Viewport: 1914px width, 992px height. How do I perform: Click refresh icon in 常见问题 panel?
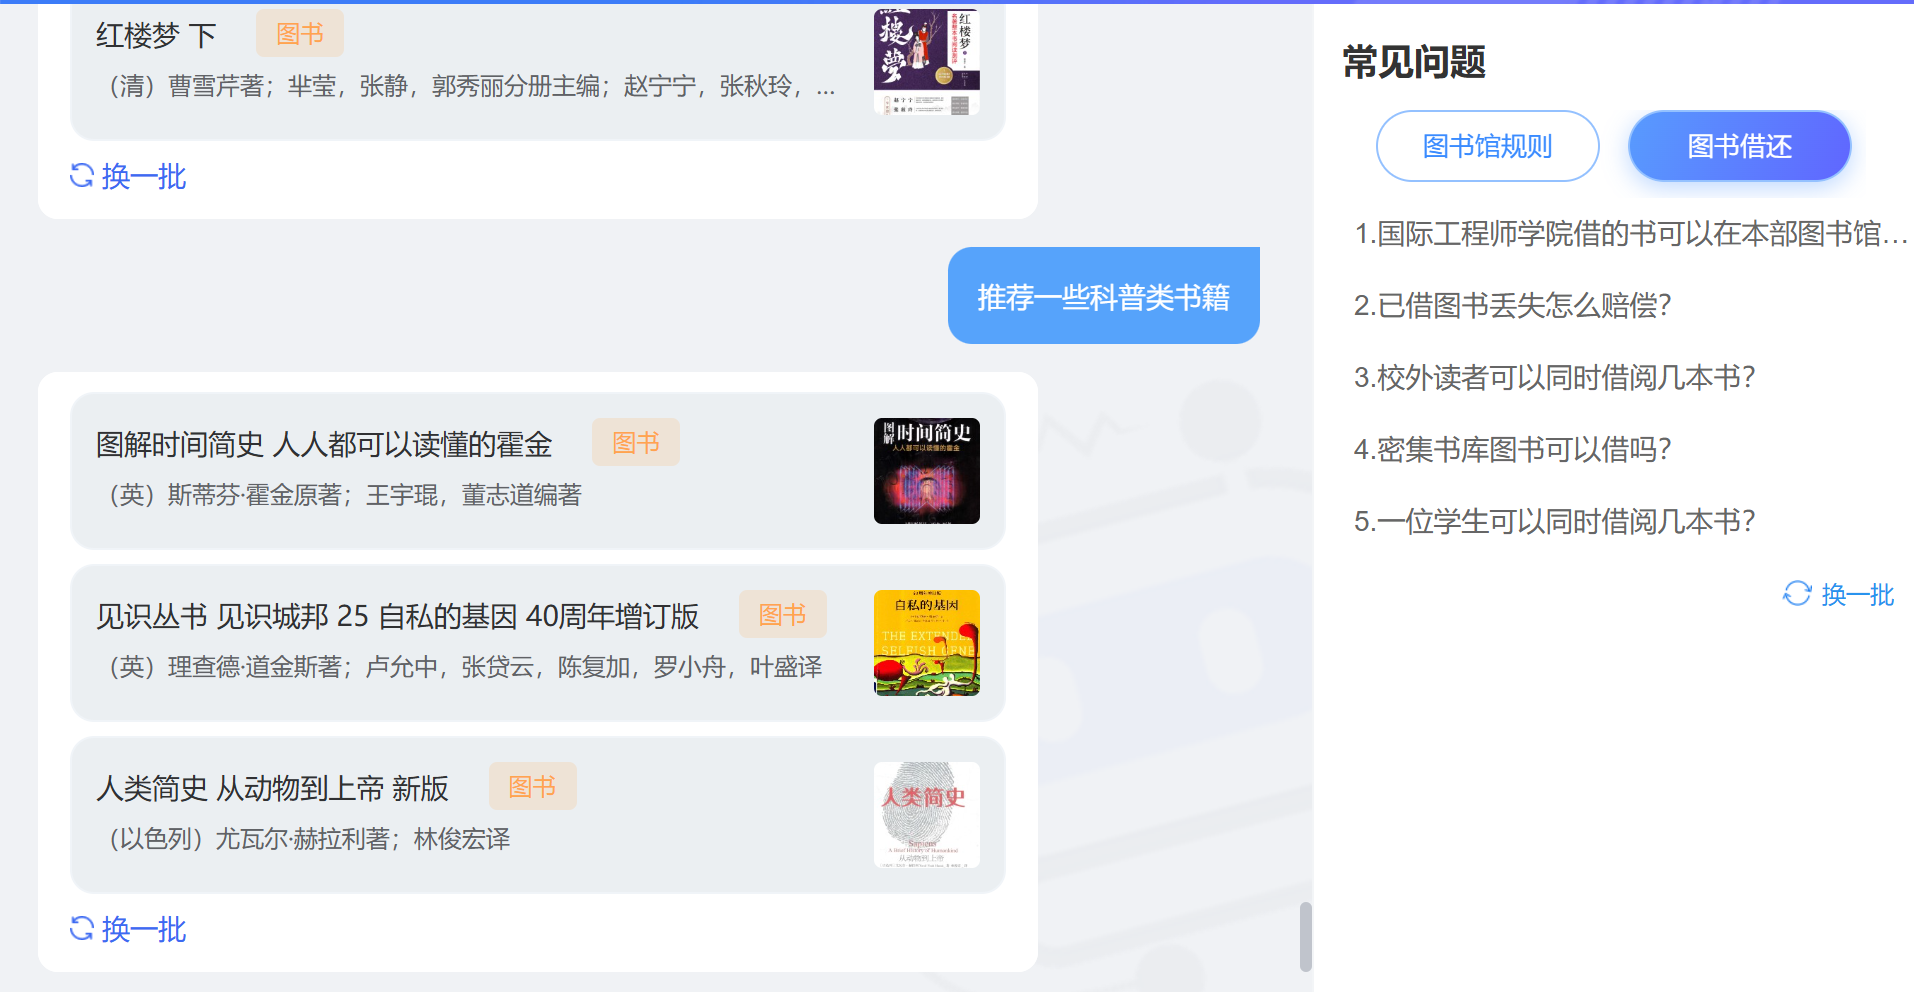1797,594
